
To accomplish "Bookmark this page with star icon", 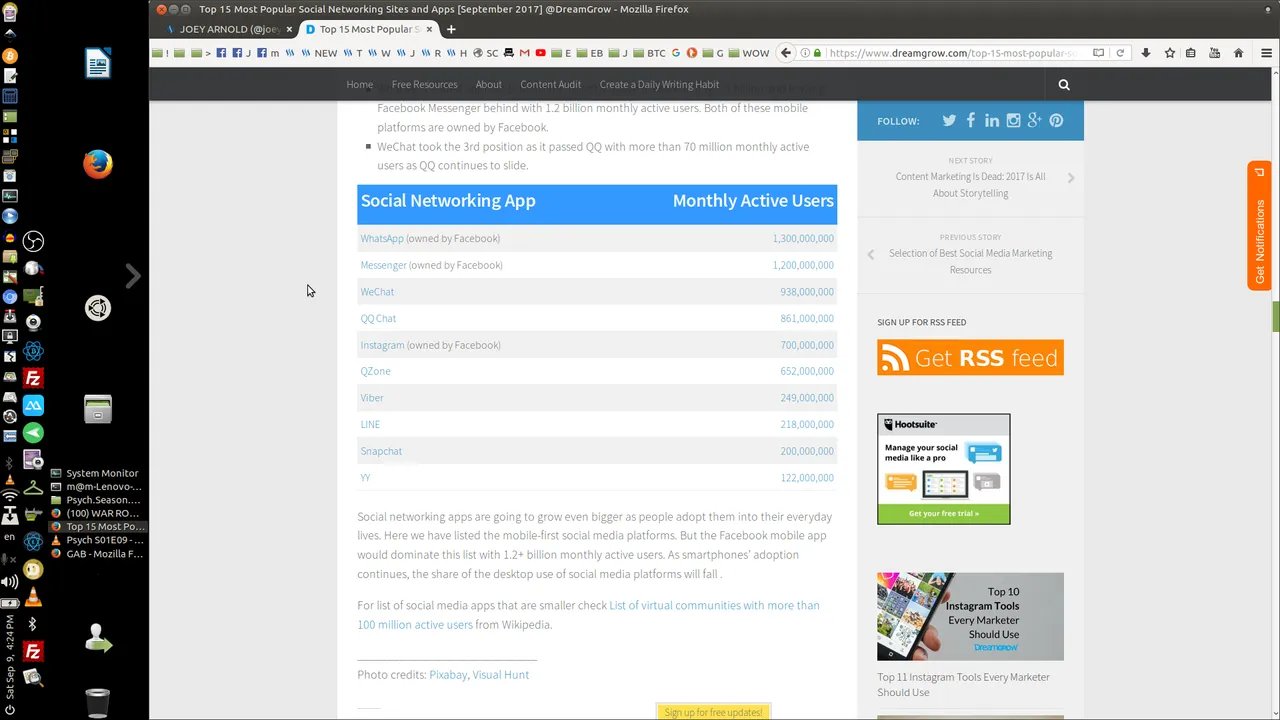I will [1169, 53].
